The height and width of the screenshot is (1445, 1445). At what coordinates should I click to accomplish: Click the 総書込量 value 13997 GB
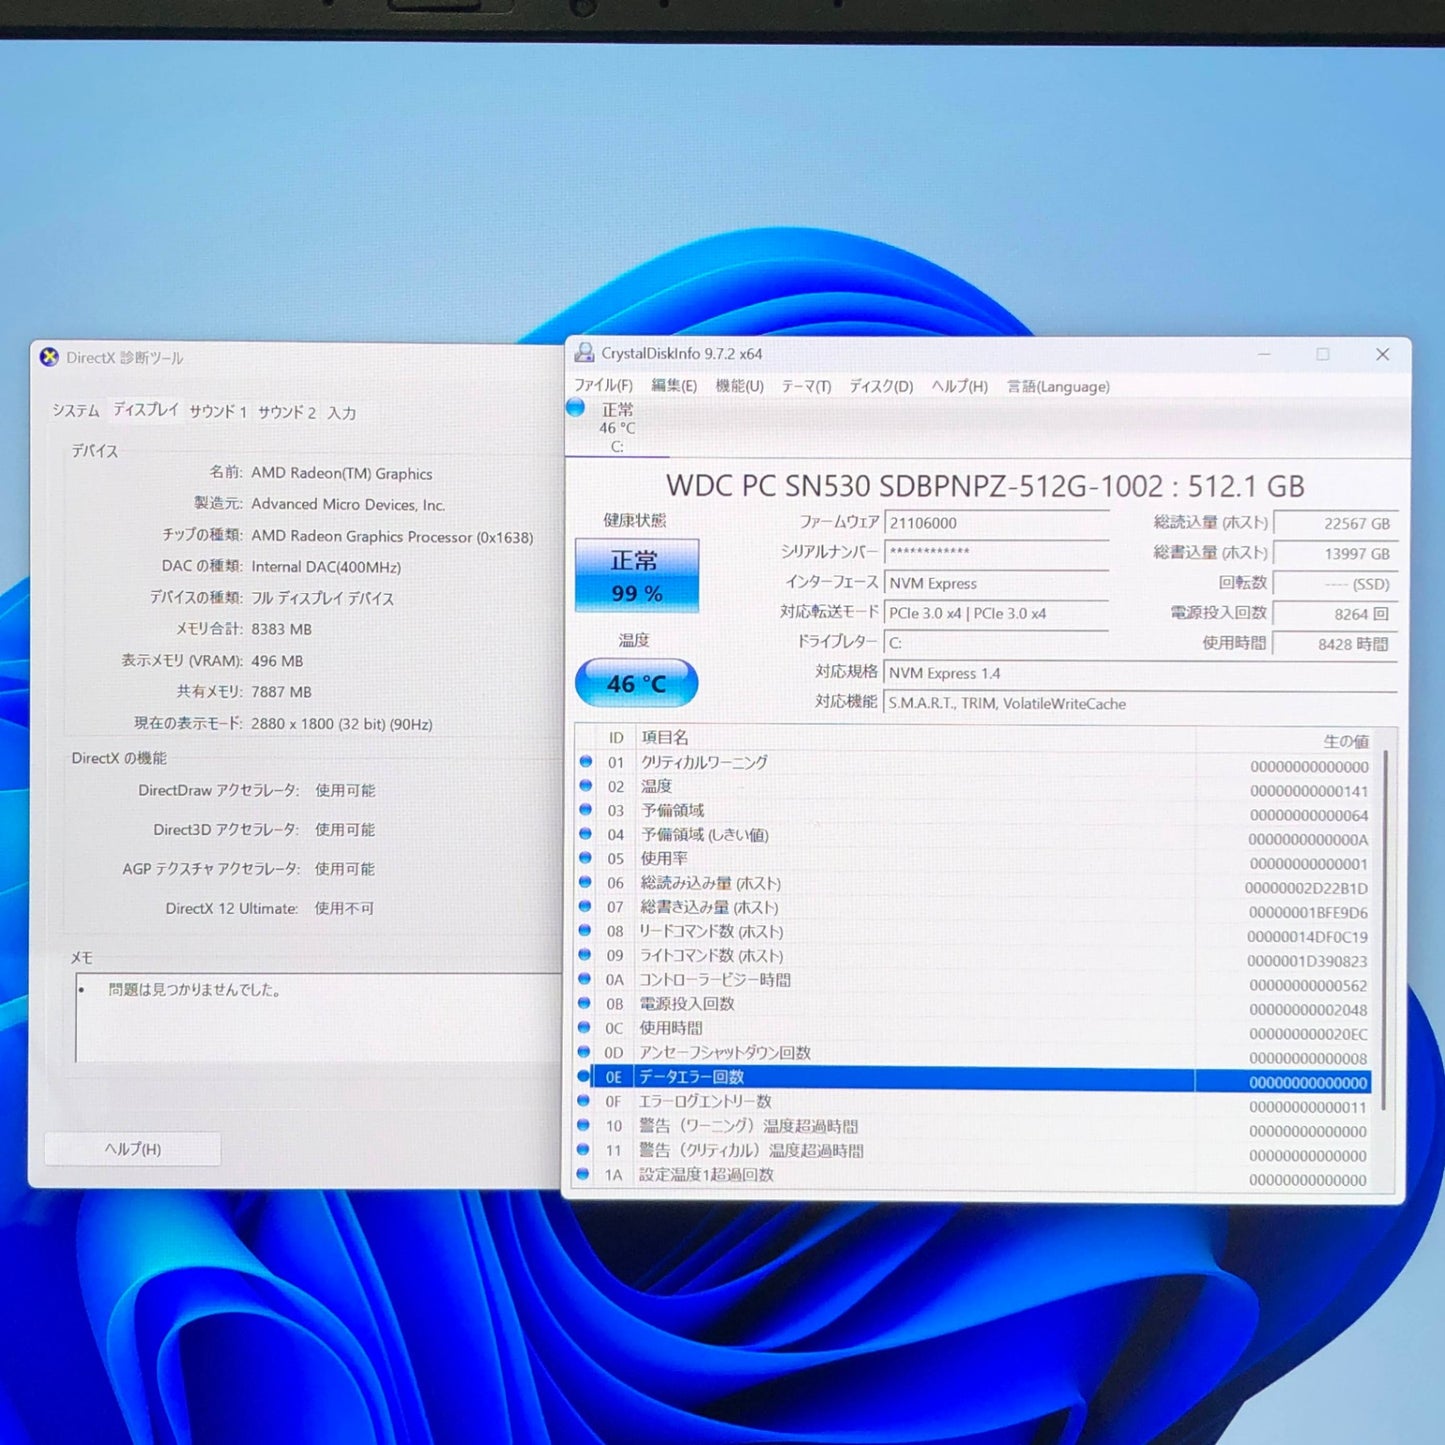[1335, 554]
